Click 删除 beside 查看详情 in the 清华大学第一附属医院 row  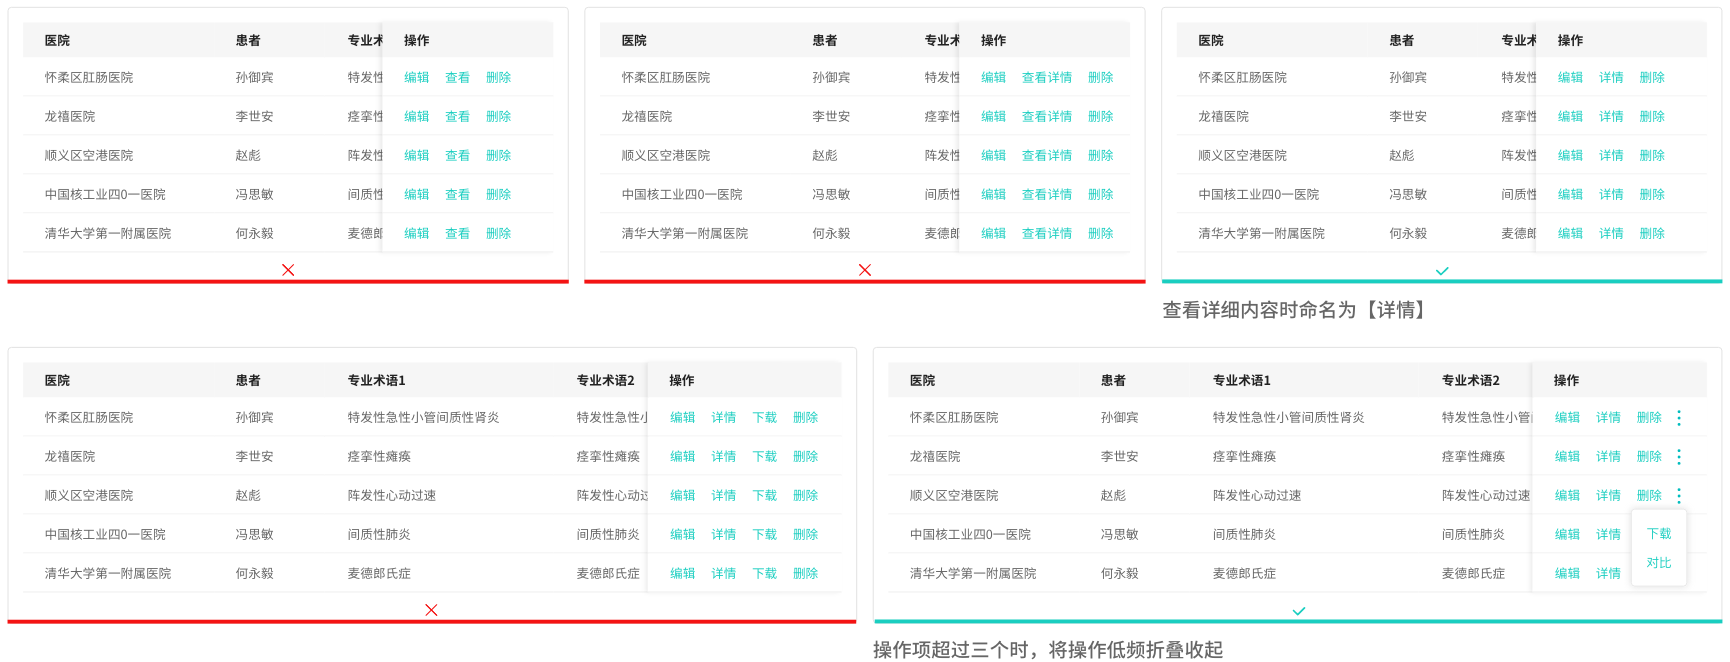point(1100,233)
